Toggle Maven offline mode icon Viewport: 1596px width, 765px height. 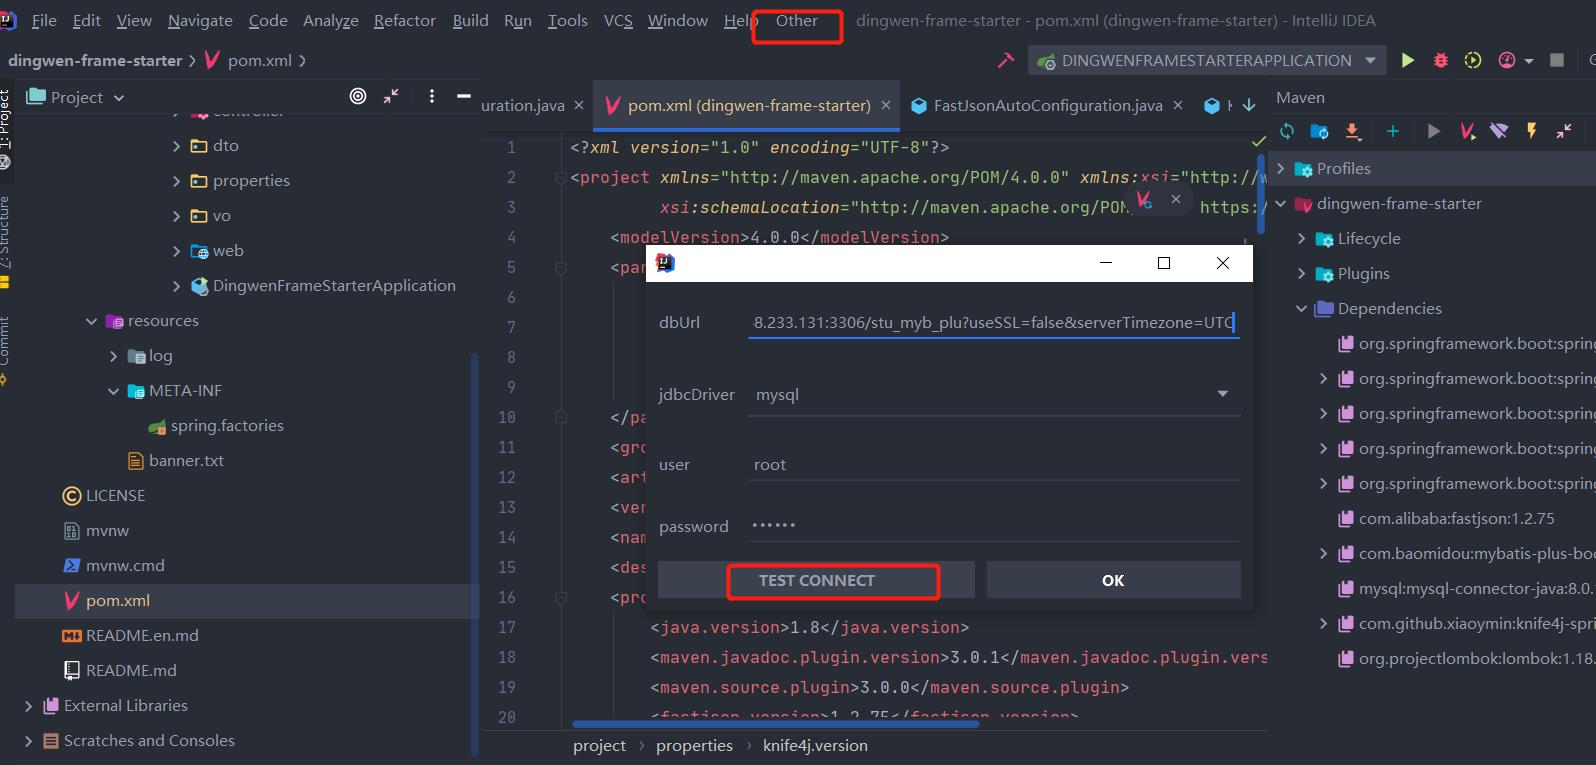(x=1499, y=131)
